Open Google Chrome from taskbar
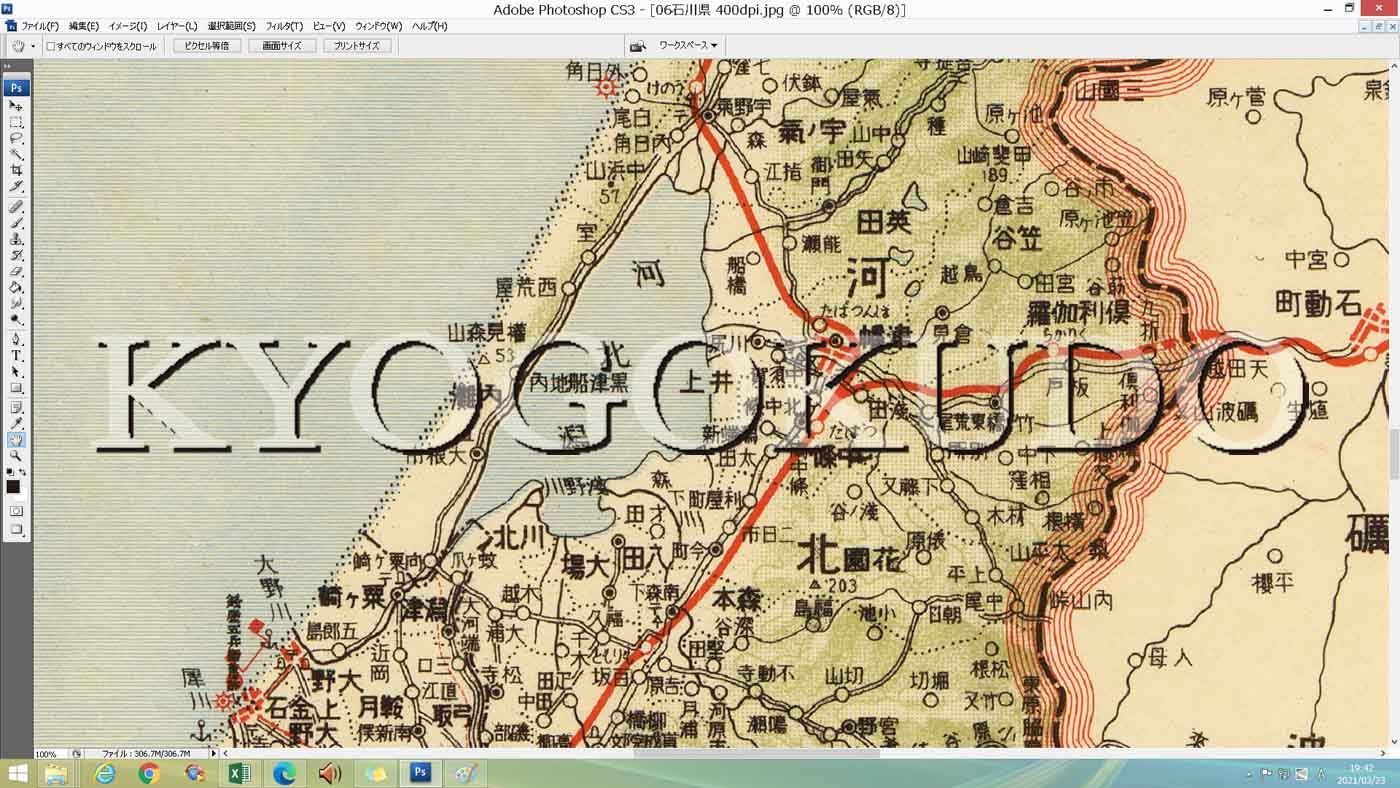Screen dimensions: 1400x788 click(149, 773)
